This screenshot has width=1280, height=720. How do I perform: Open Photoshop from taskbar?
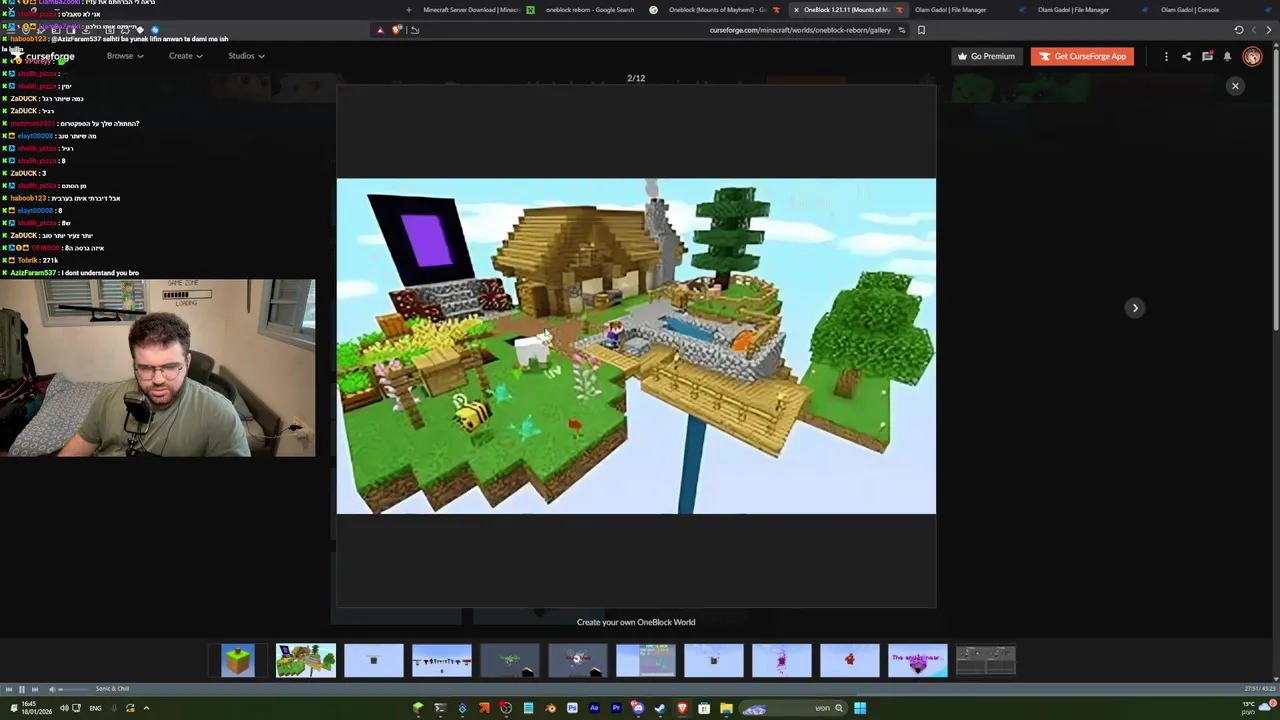(x=572, y=709)
